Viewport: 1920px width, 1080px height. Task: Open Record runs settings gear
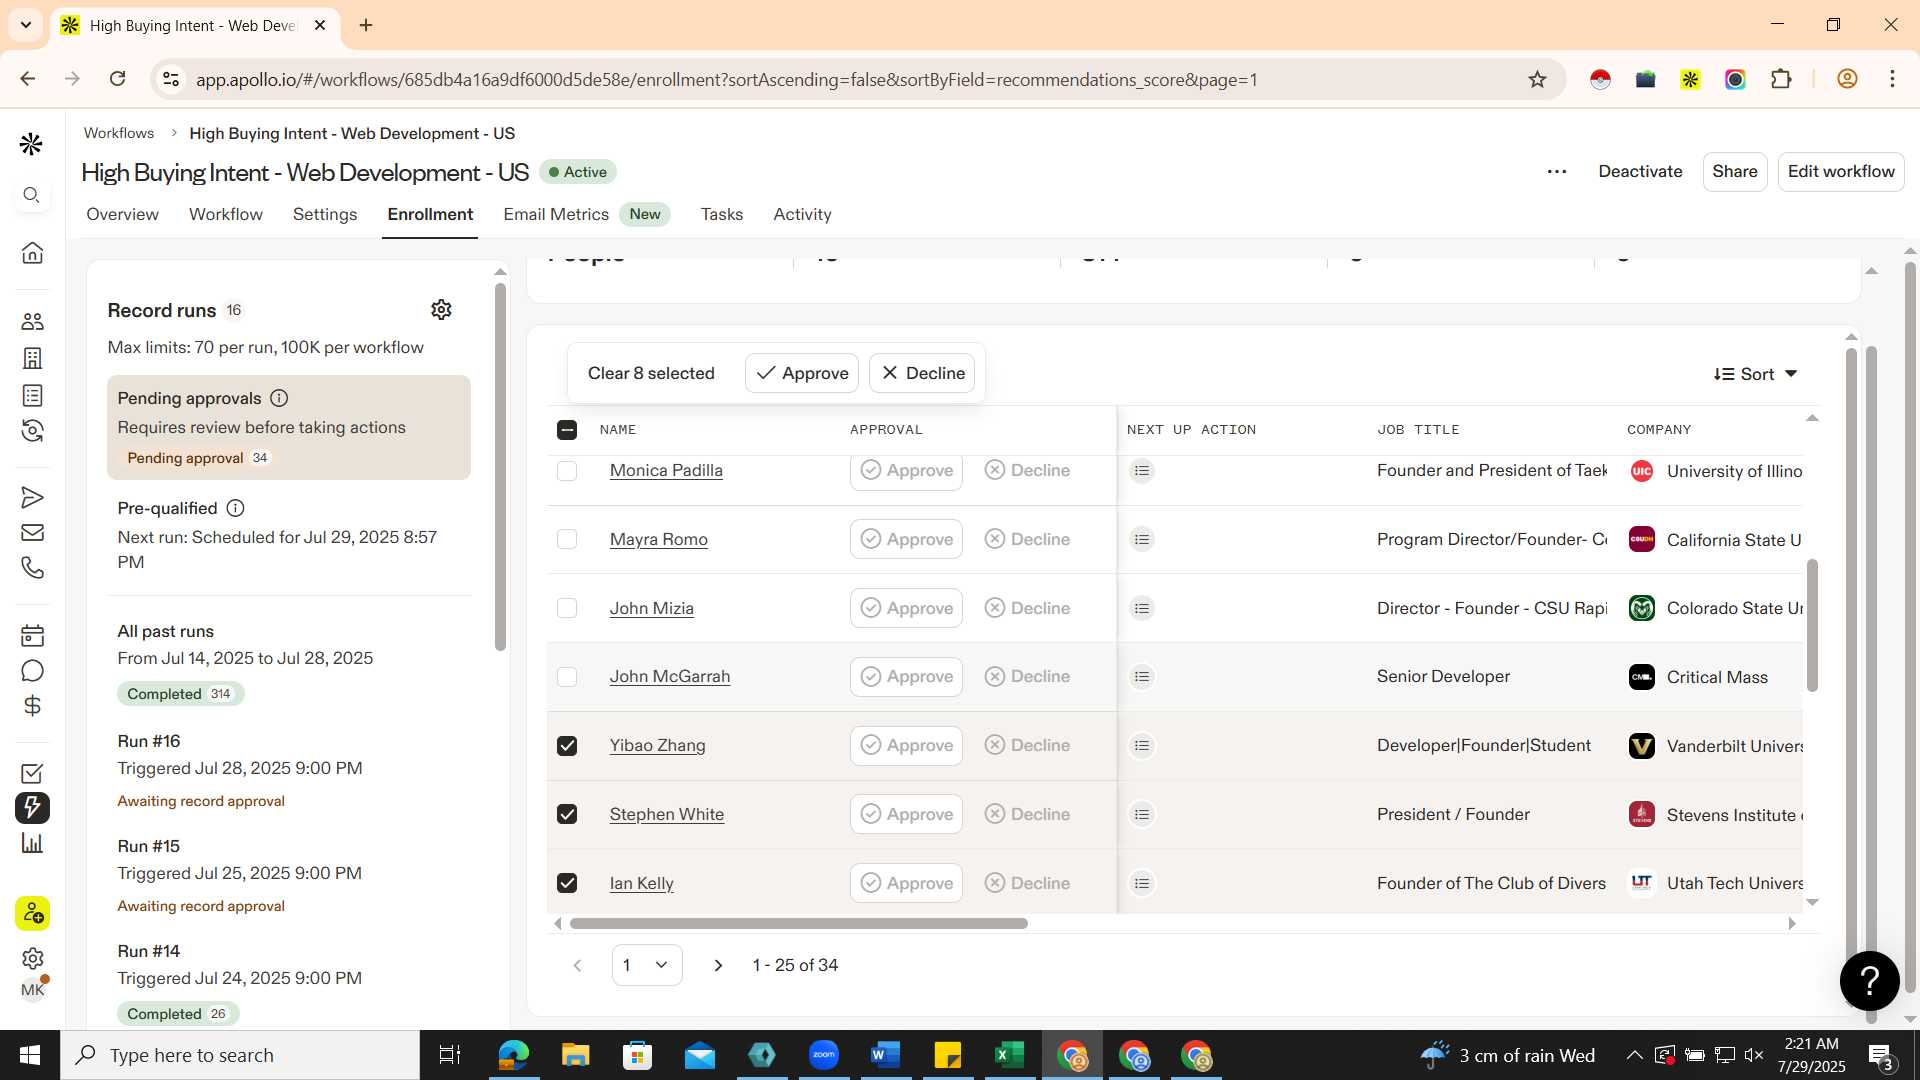(x=441, y=310)
